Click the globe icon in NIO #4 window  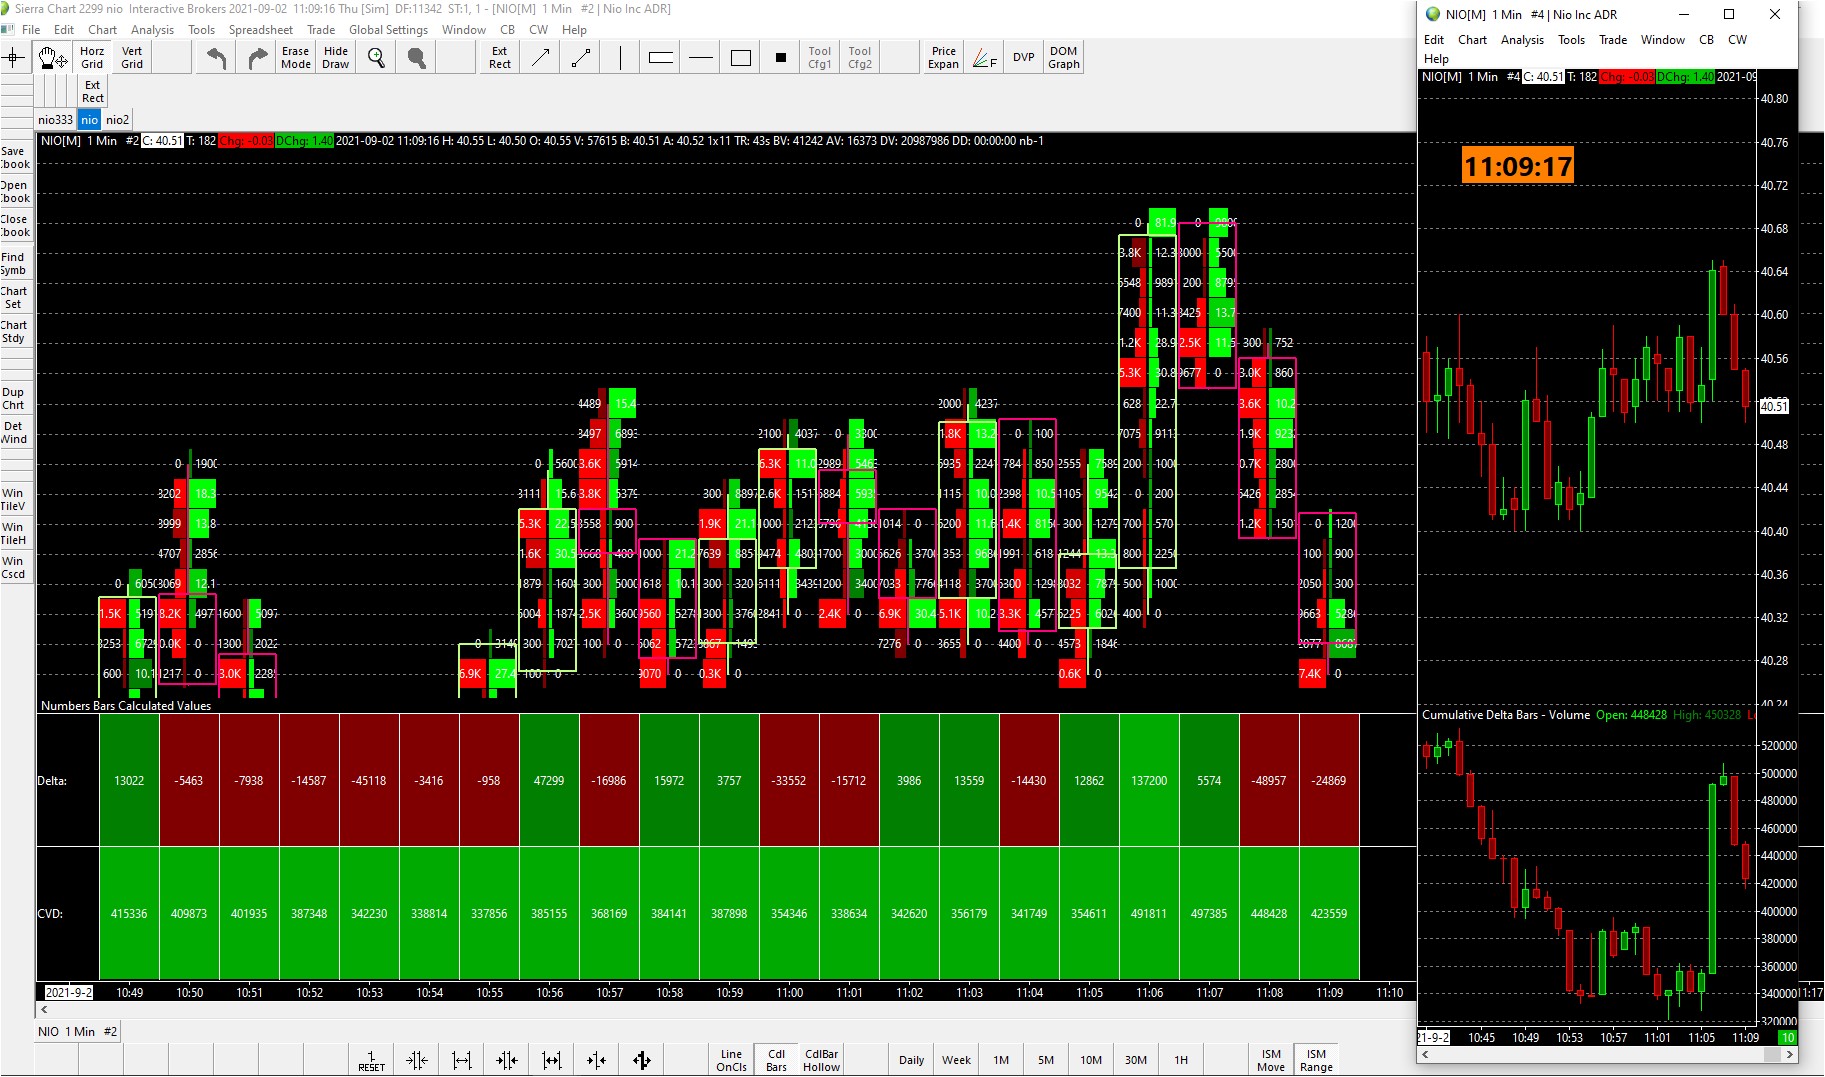(x=1433, y=14)
